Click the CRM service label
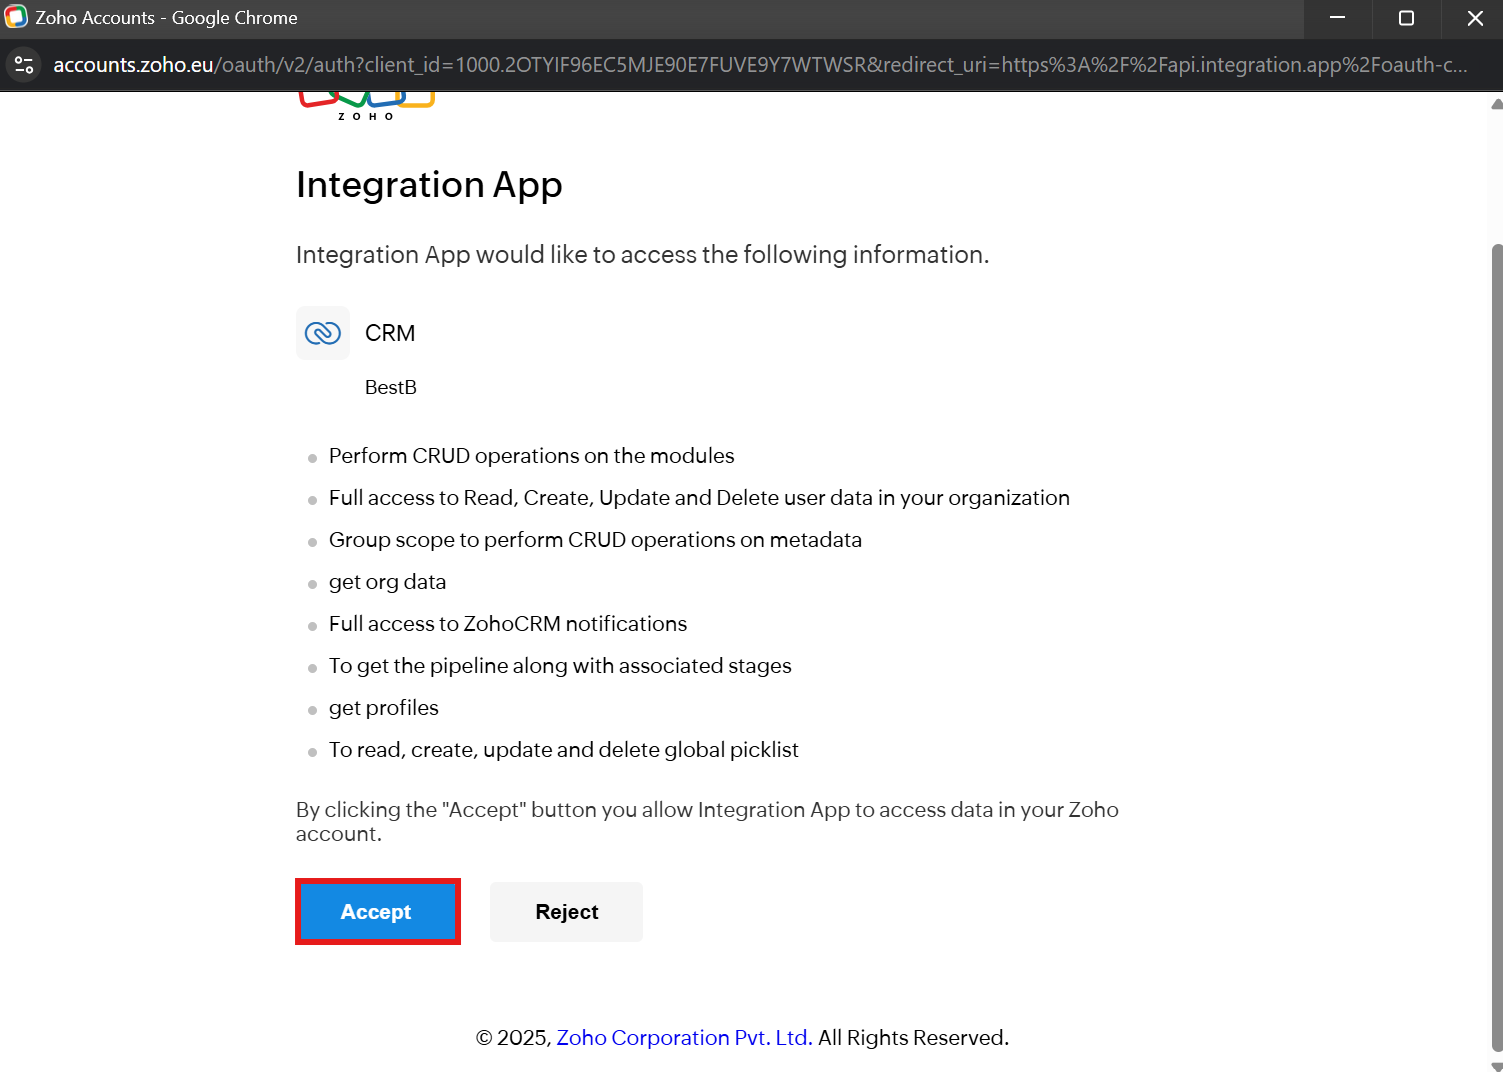This screenshot has height=1072, width=1503. [390, 333]
